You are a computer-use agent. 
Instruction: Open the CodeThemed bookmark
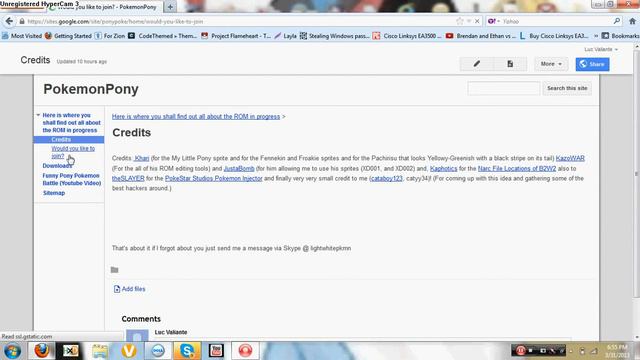click(x=162, y=36)
